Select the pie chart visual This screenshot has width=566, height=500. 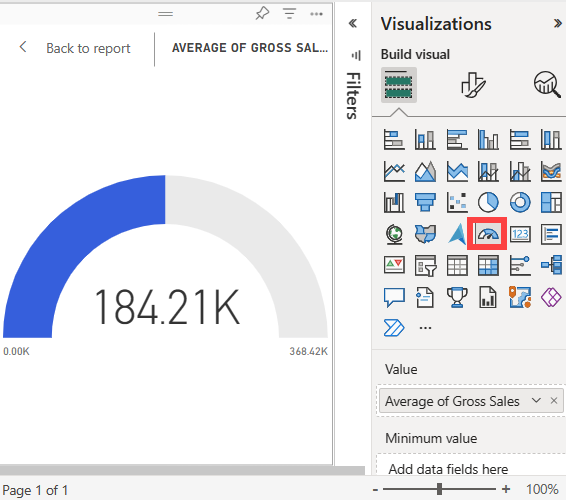[488, 202]
